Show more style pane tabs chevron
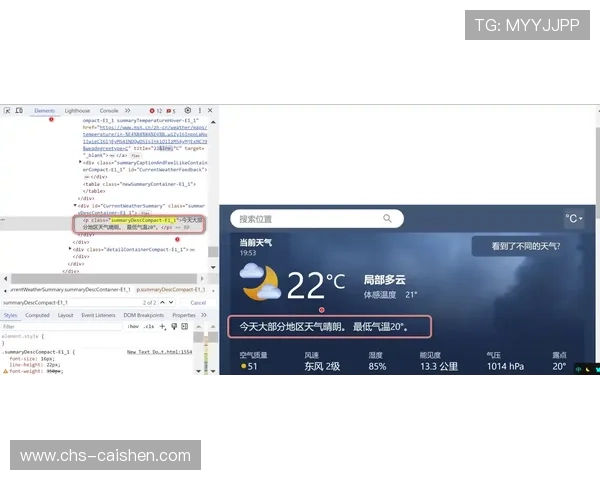 click(x=204, y=315)
